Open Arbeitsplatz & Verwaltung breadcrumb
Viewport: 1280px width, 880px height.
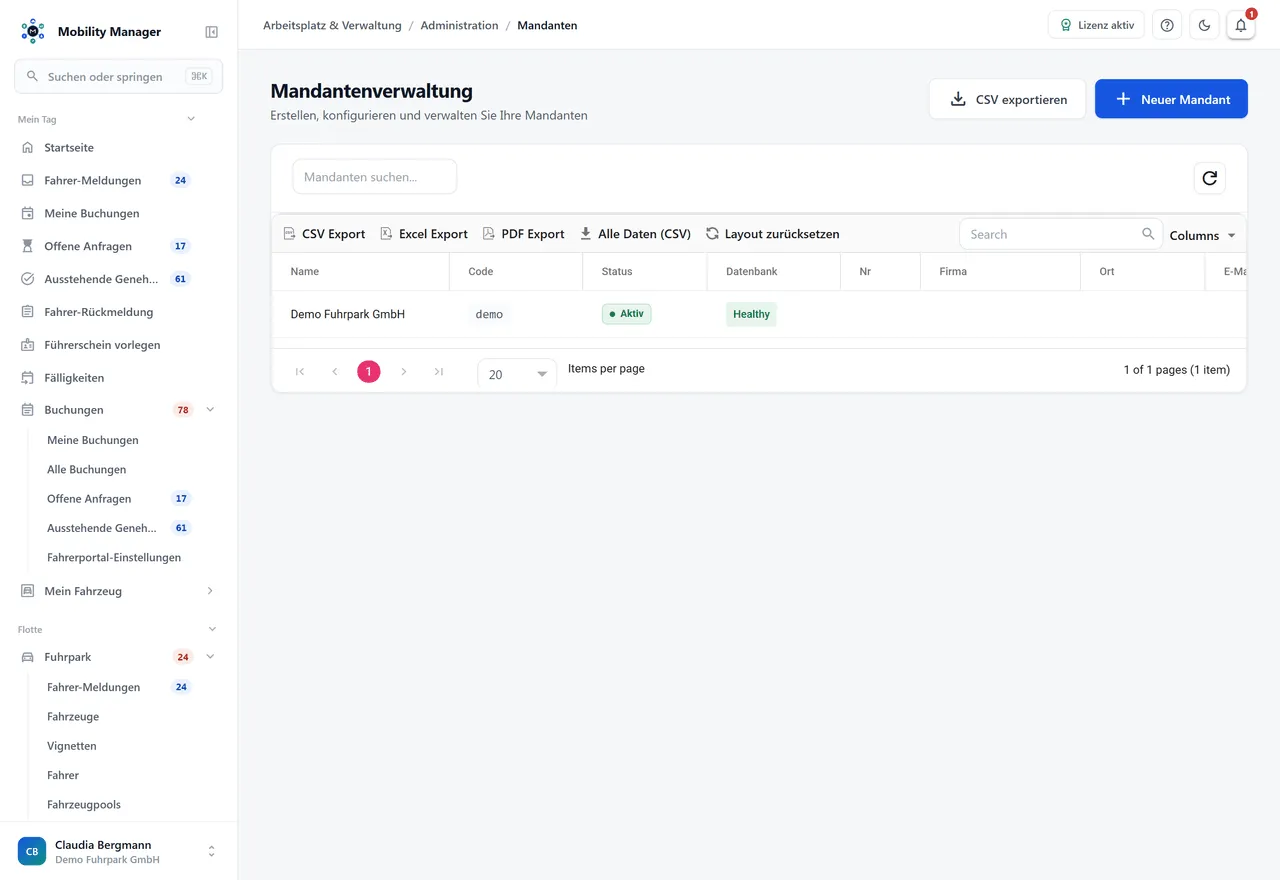point(332,25)
